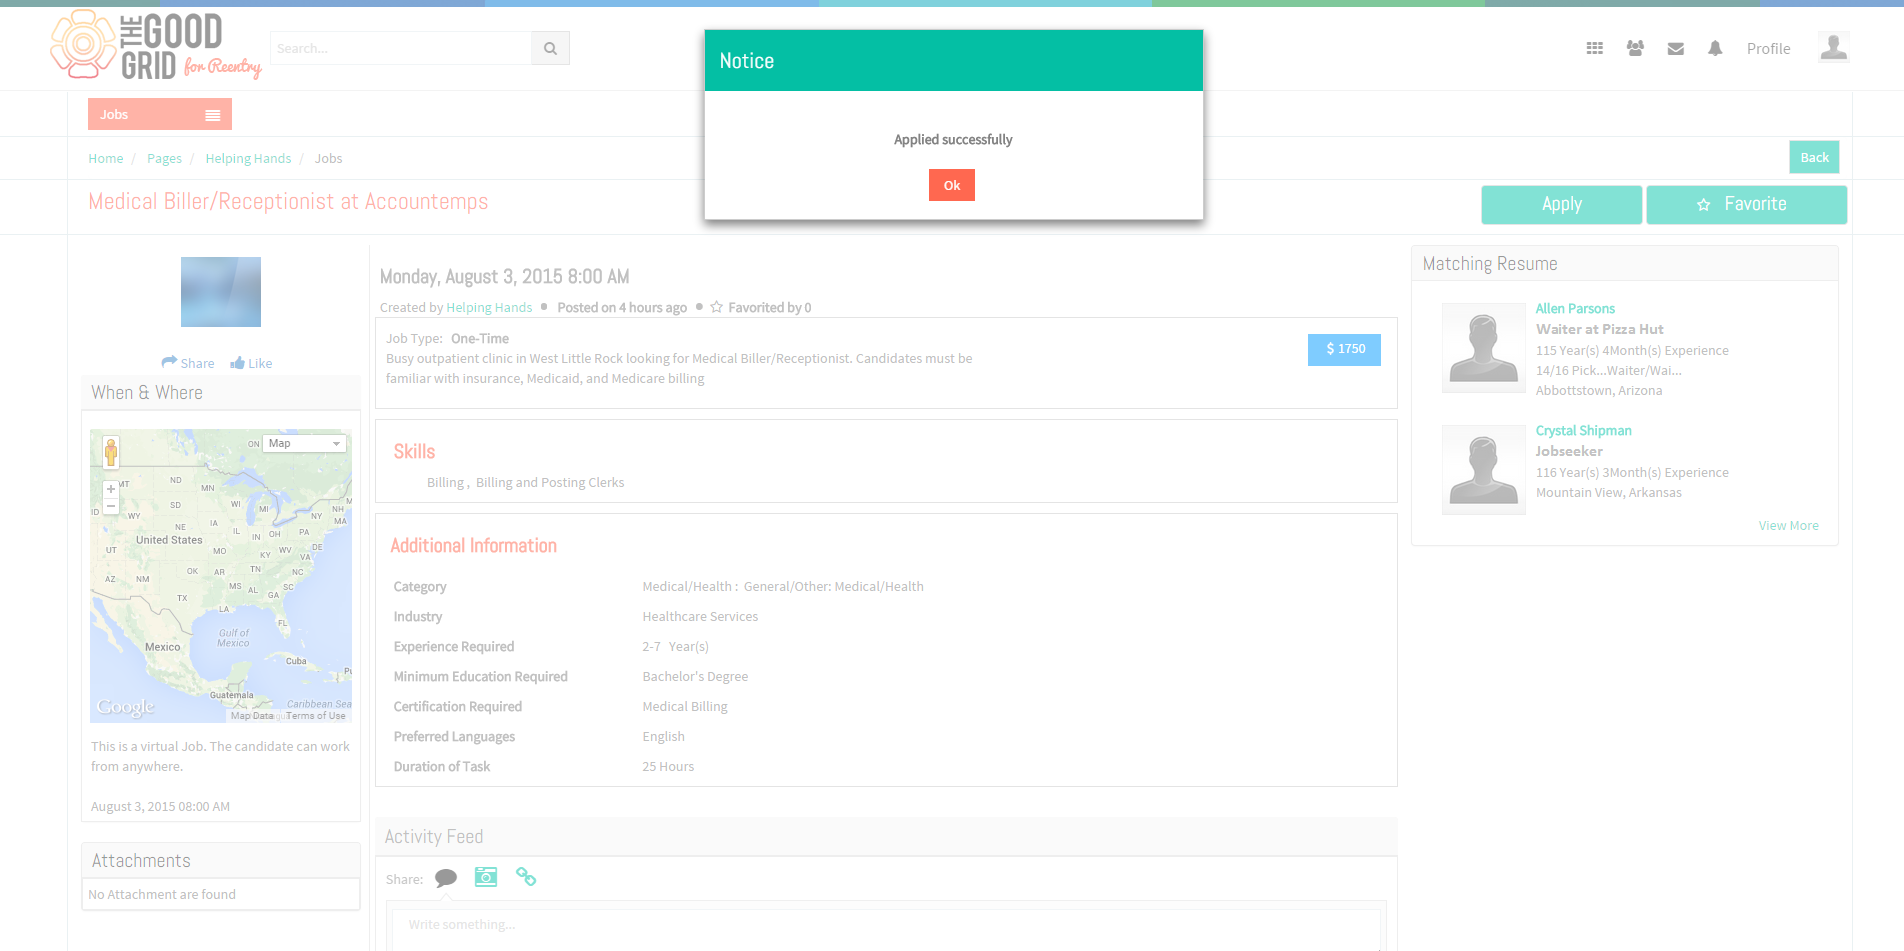Select the photo share icon

pos(486,877)
